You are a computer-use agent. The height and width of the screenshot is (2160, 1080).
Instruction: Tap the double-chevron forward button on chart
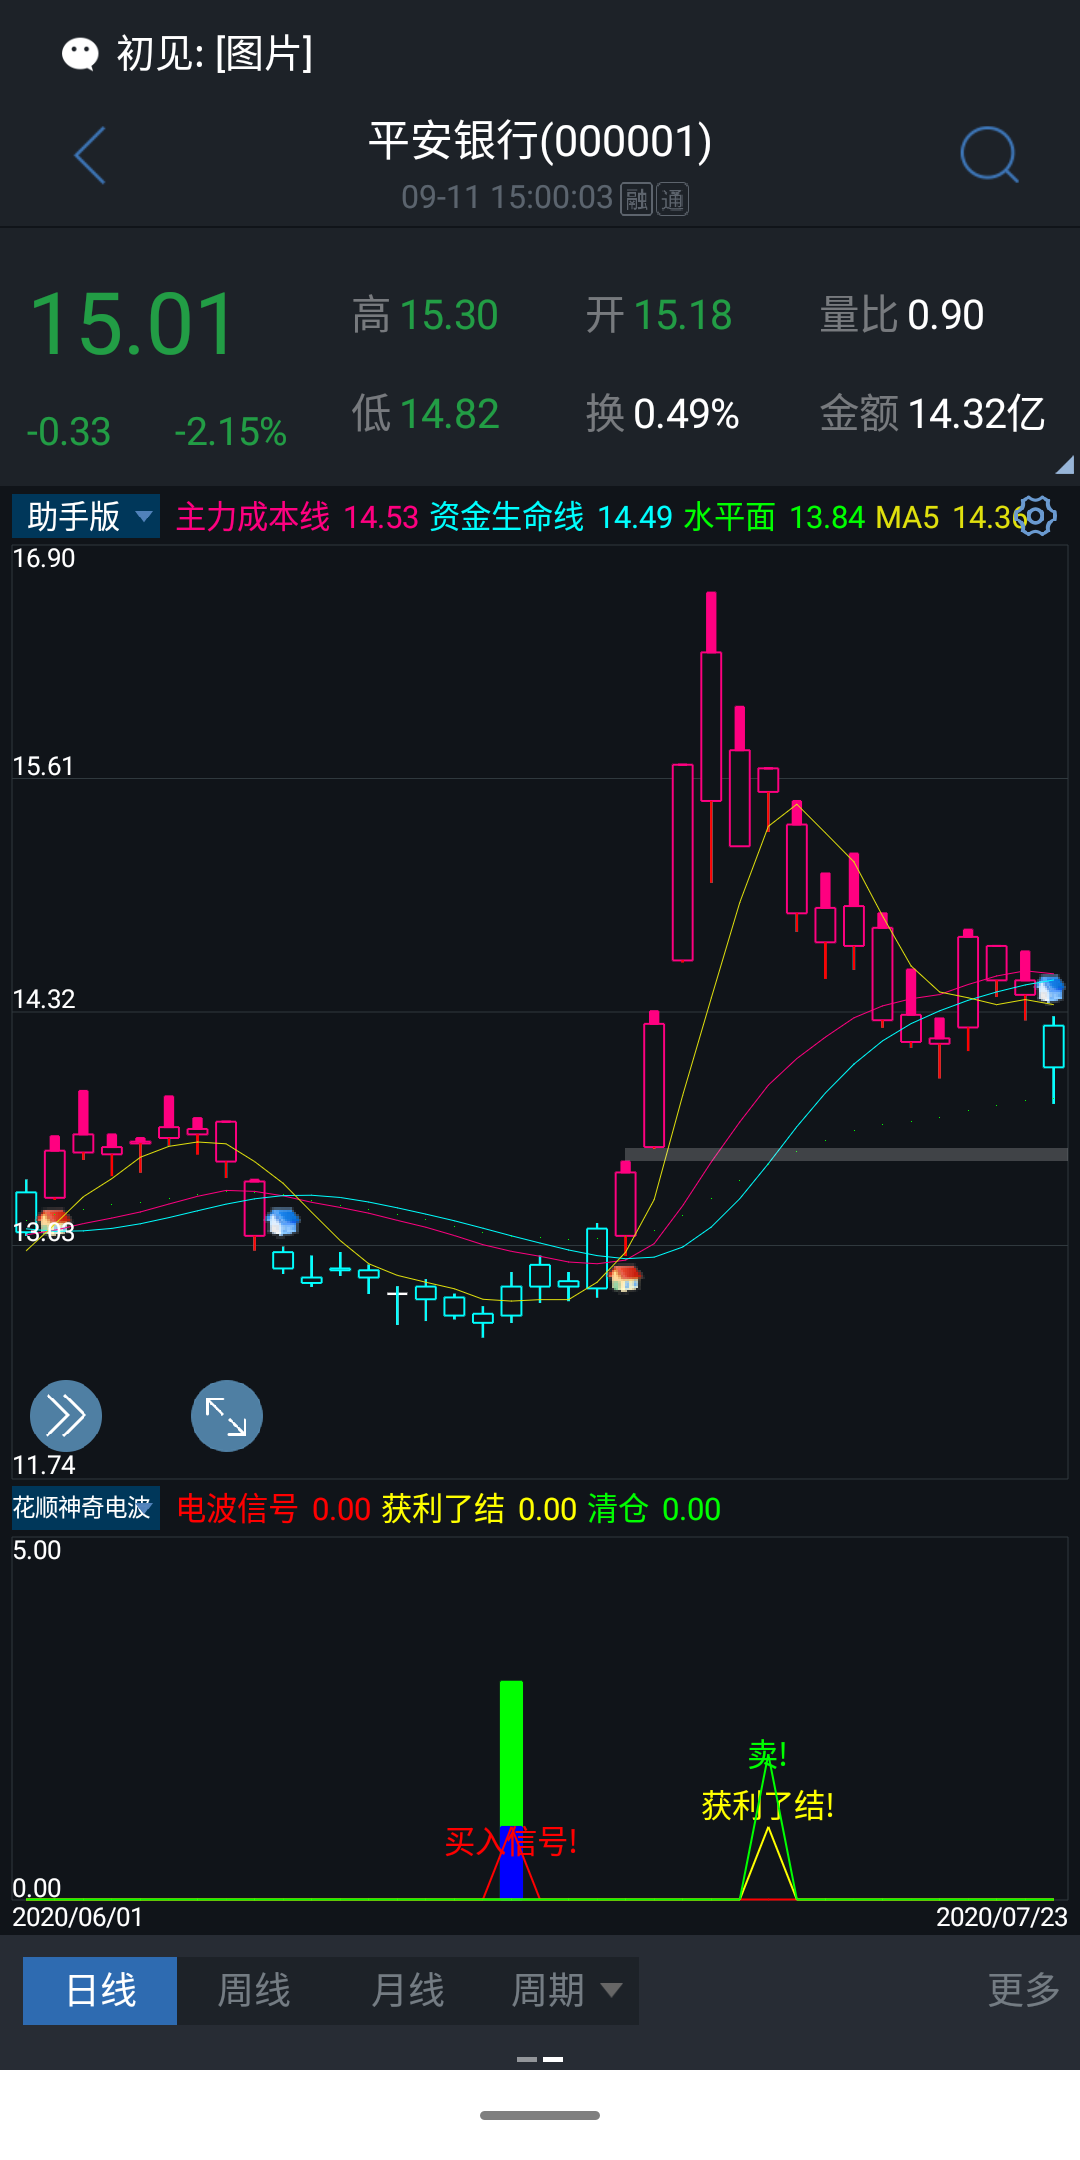click(66, 1415)
